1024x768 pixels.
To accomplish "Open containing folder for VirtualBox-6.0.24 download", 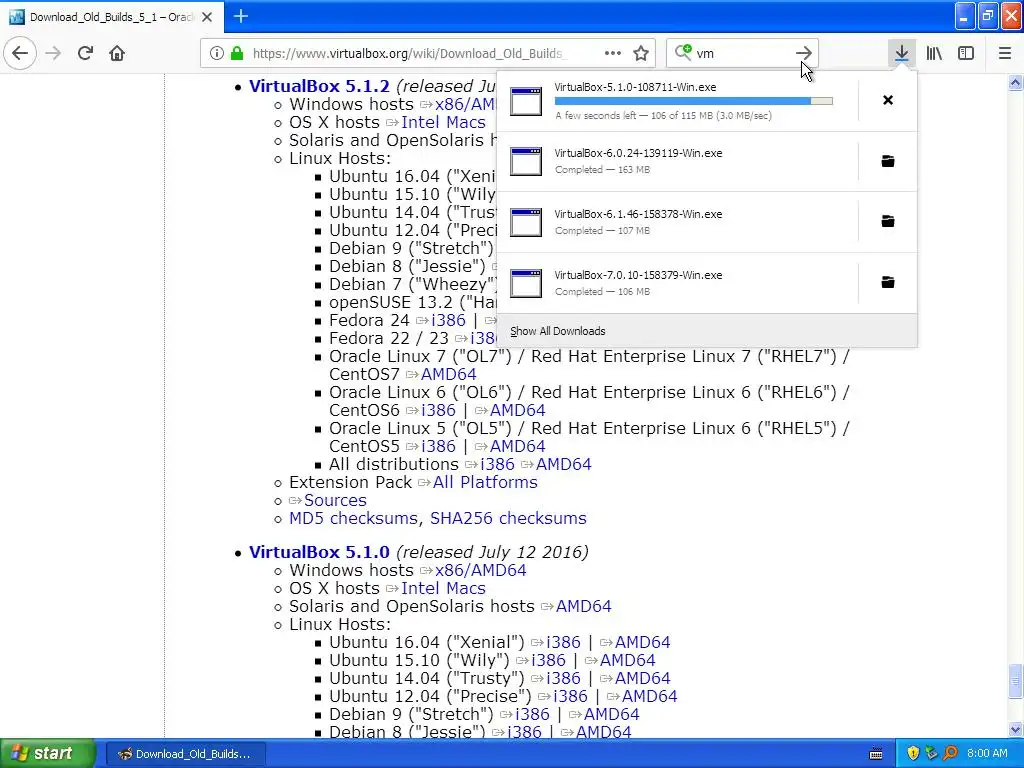I will click(888, 161).
